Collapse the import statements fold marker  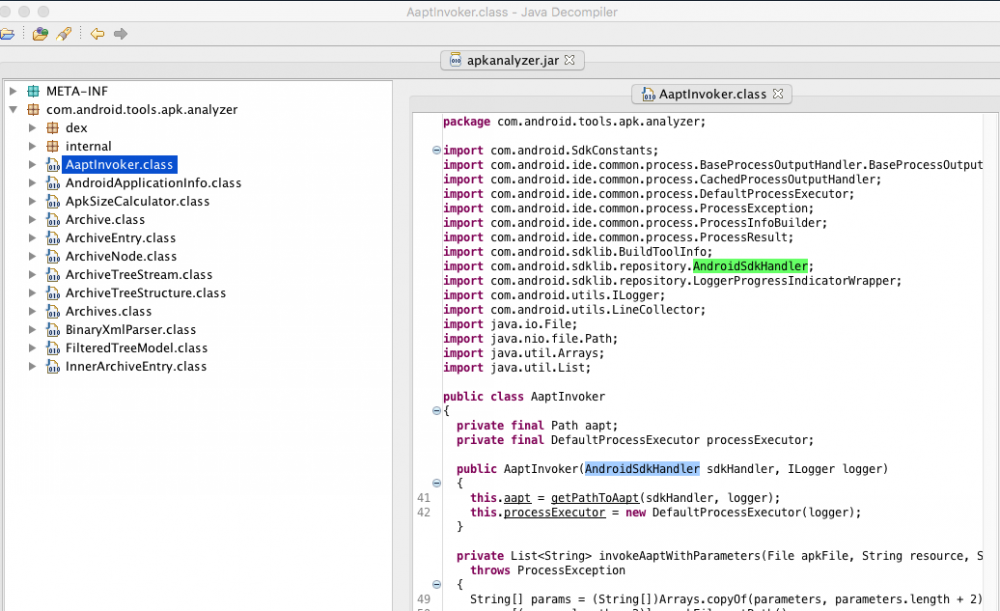pyautogui.click(x=436, y=151)
